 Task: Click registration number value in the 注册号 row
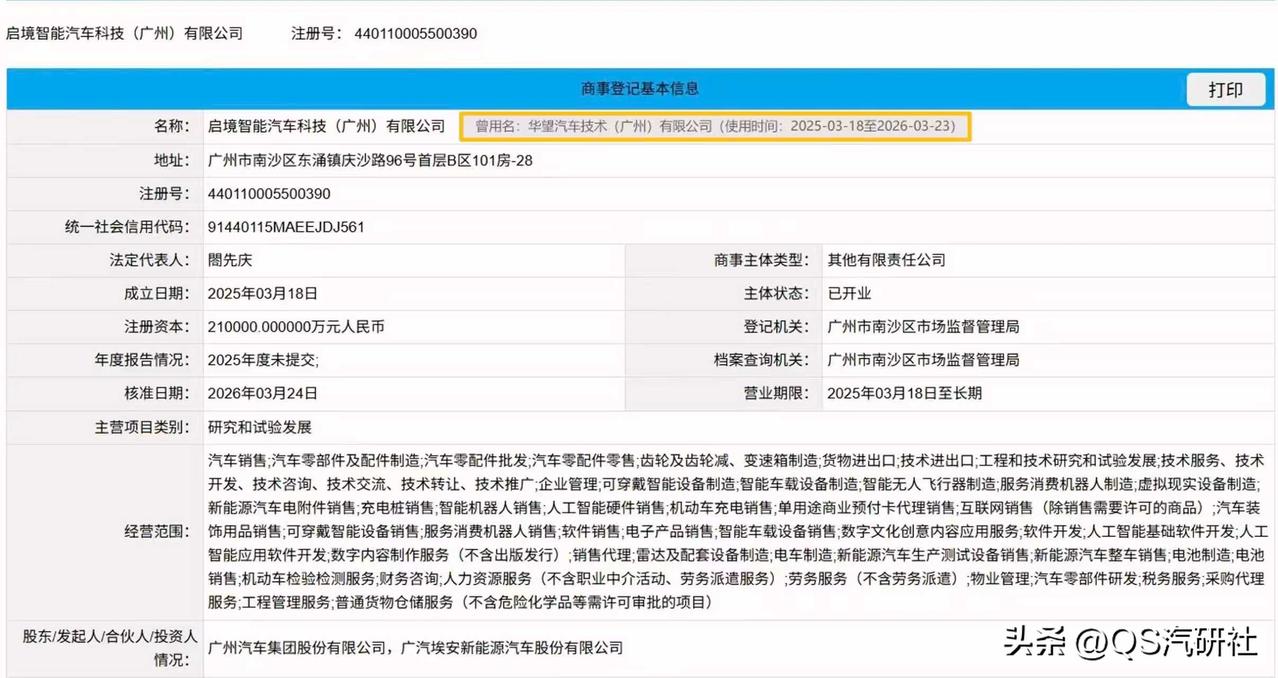pos(269,193)
